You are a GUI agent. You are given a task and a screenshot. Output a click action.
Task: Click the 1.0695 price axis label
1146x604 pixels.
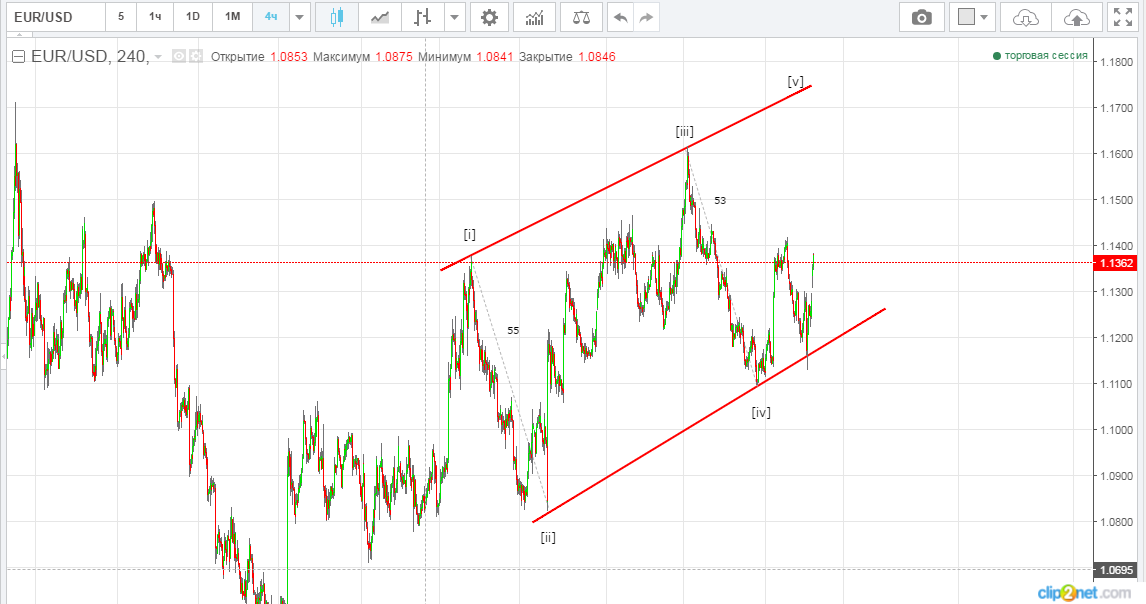[x=1116, y=570]
